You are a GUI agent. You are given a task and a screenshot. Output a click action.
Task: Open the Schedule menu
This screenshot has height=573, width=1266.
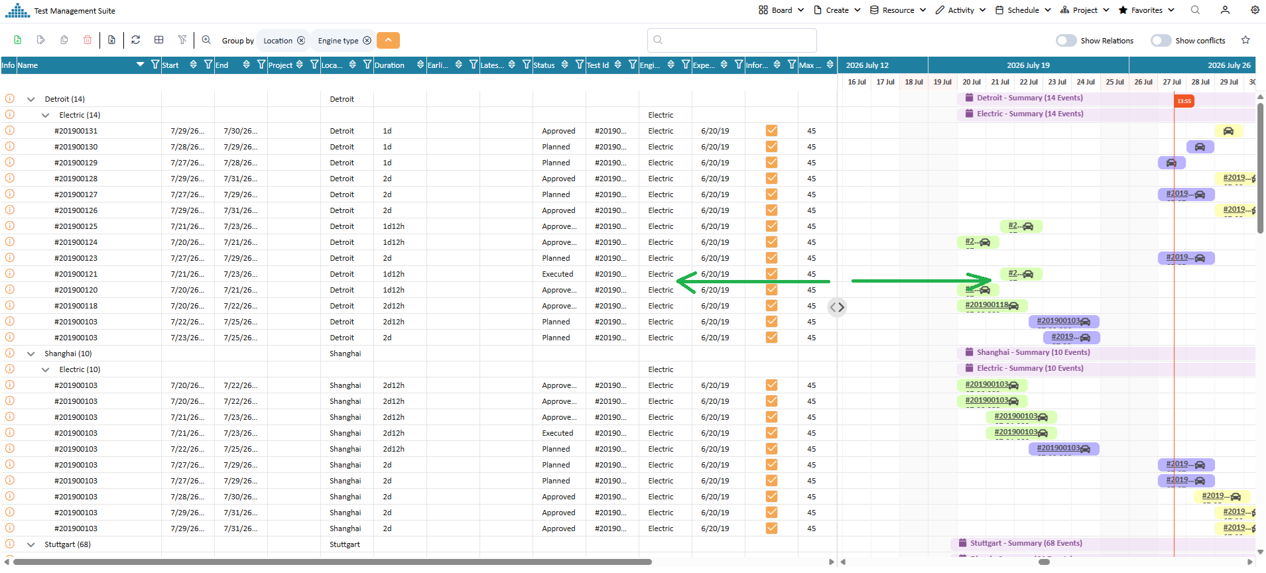(1022, 10)
